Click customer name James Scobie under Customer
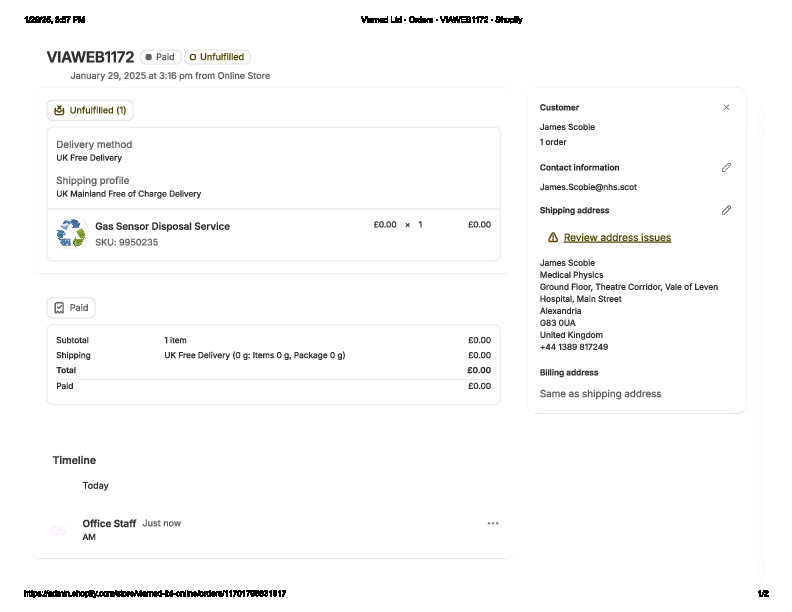The height and width of the screenshot is (612, 792). point(566,127)
